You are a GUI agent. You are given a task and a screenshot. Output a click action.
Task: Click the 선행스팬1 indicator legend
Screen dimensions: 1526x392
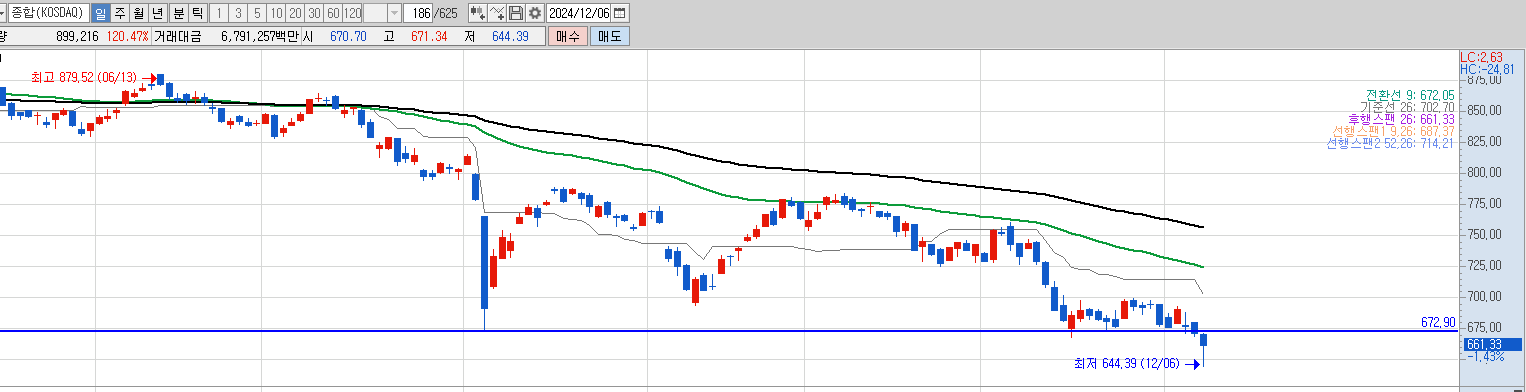(x=1393, y=131)
